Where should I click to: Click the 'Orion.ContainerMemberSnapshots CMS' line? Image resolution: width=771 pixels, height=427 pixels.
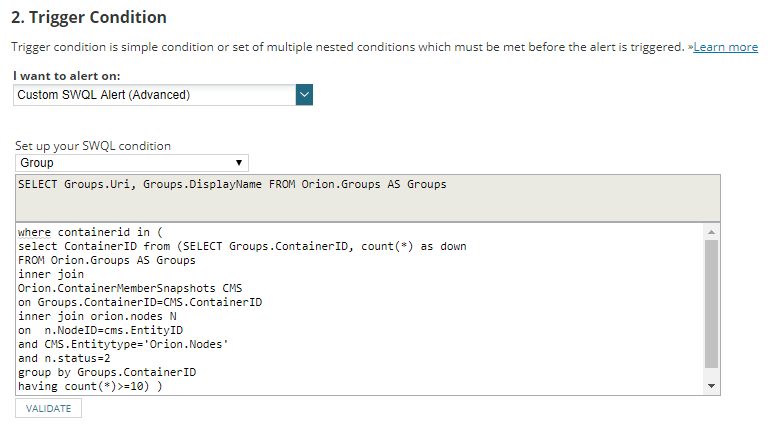(x=130, y=288)
